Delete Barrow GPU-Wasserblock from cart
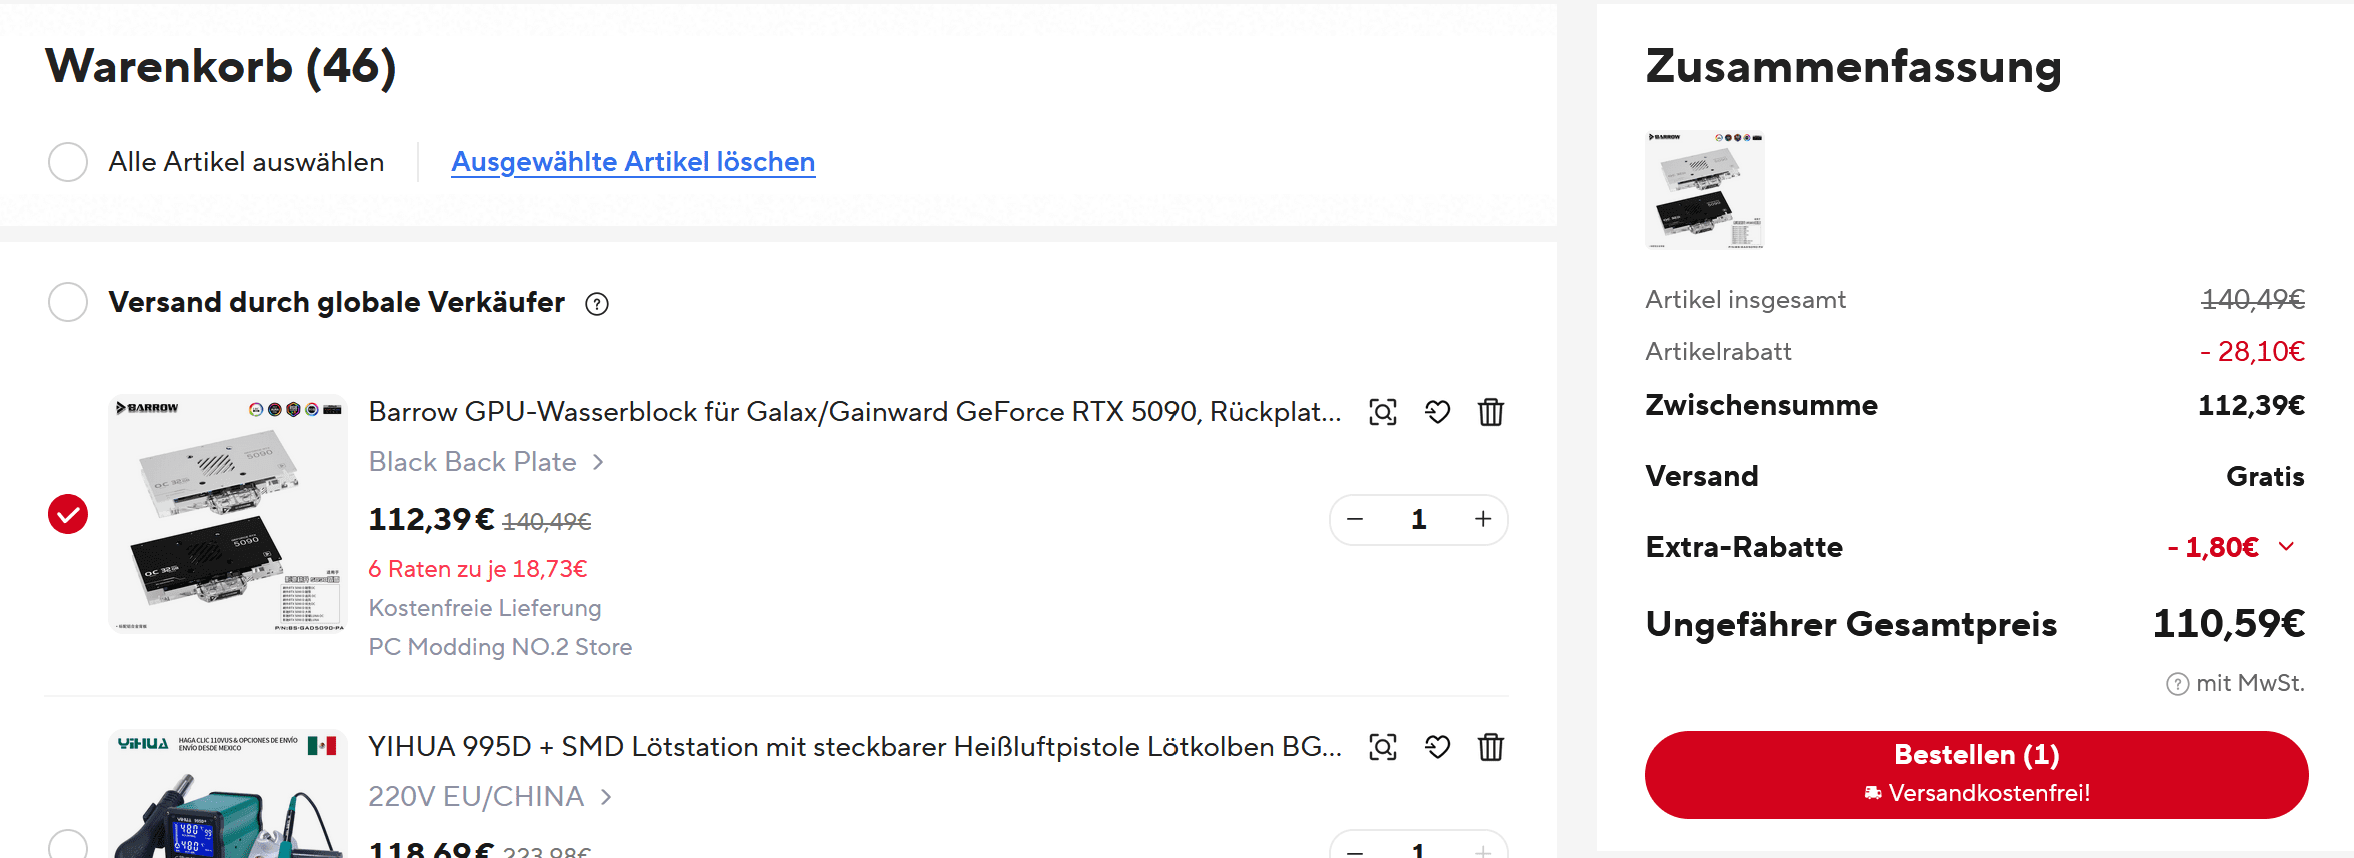2354x858 pixels. point(1490,412)
